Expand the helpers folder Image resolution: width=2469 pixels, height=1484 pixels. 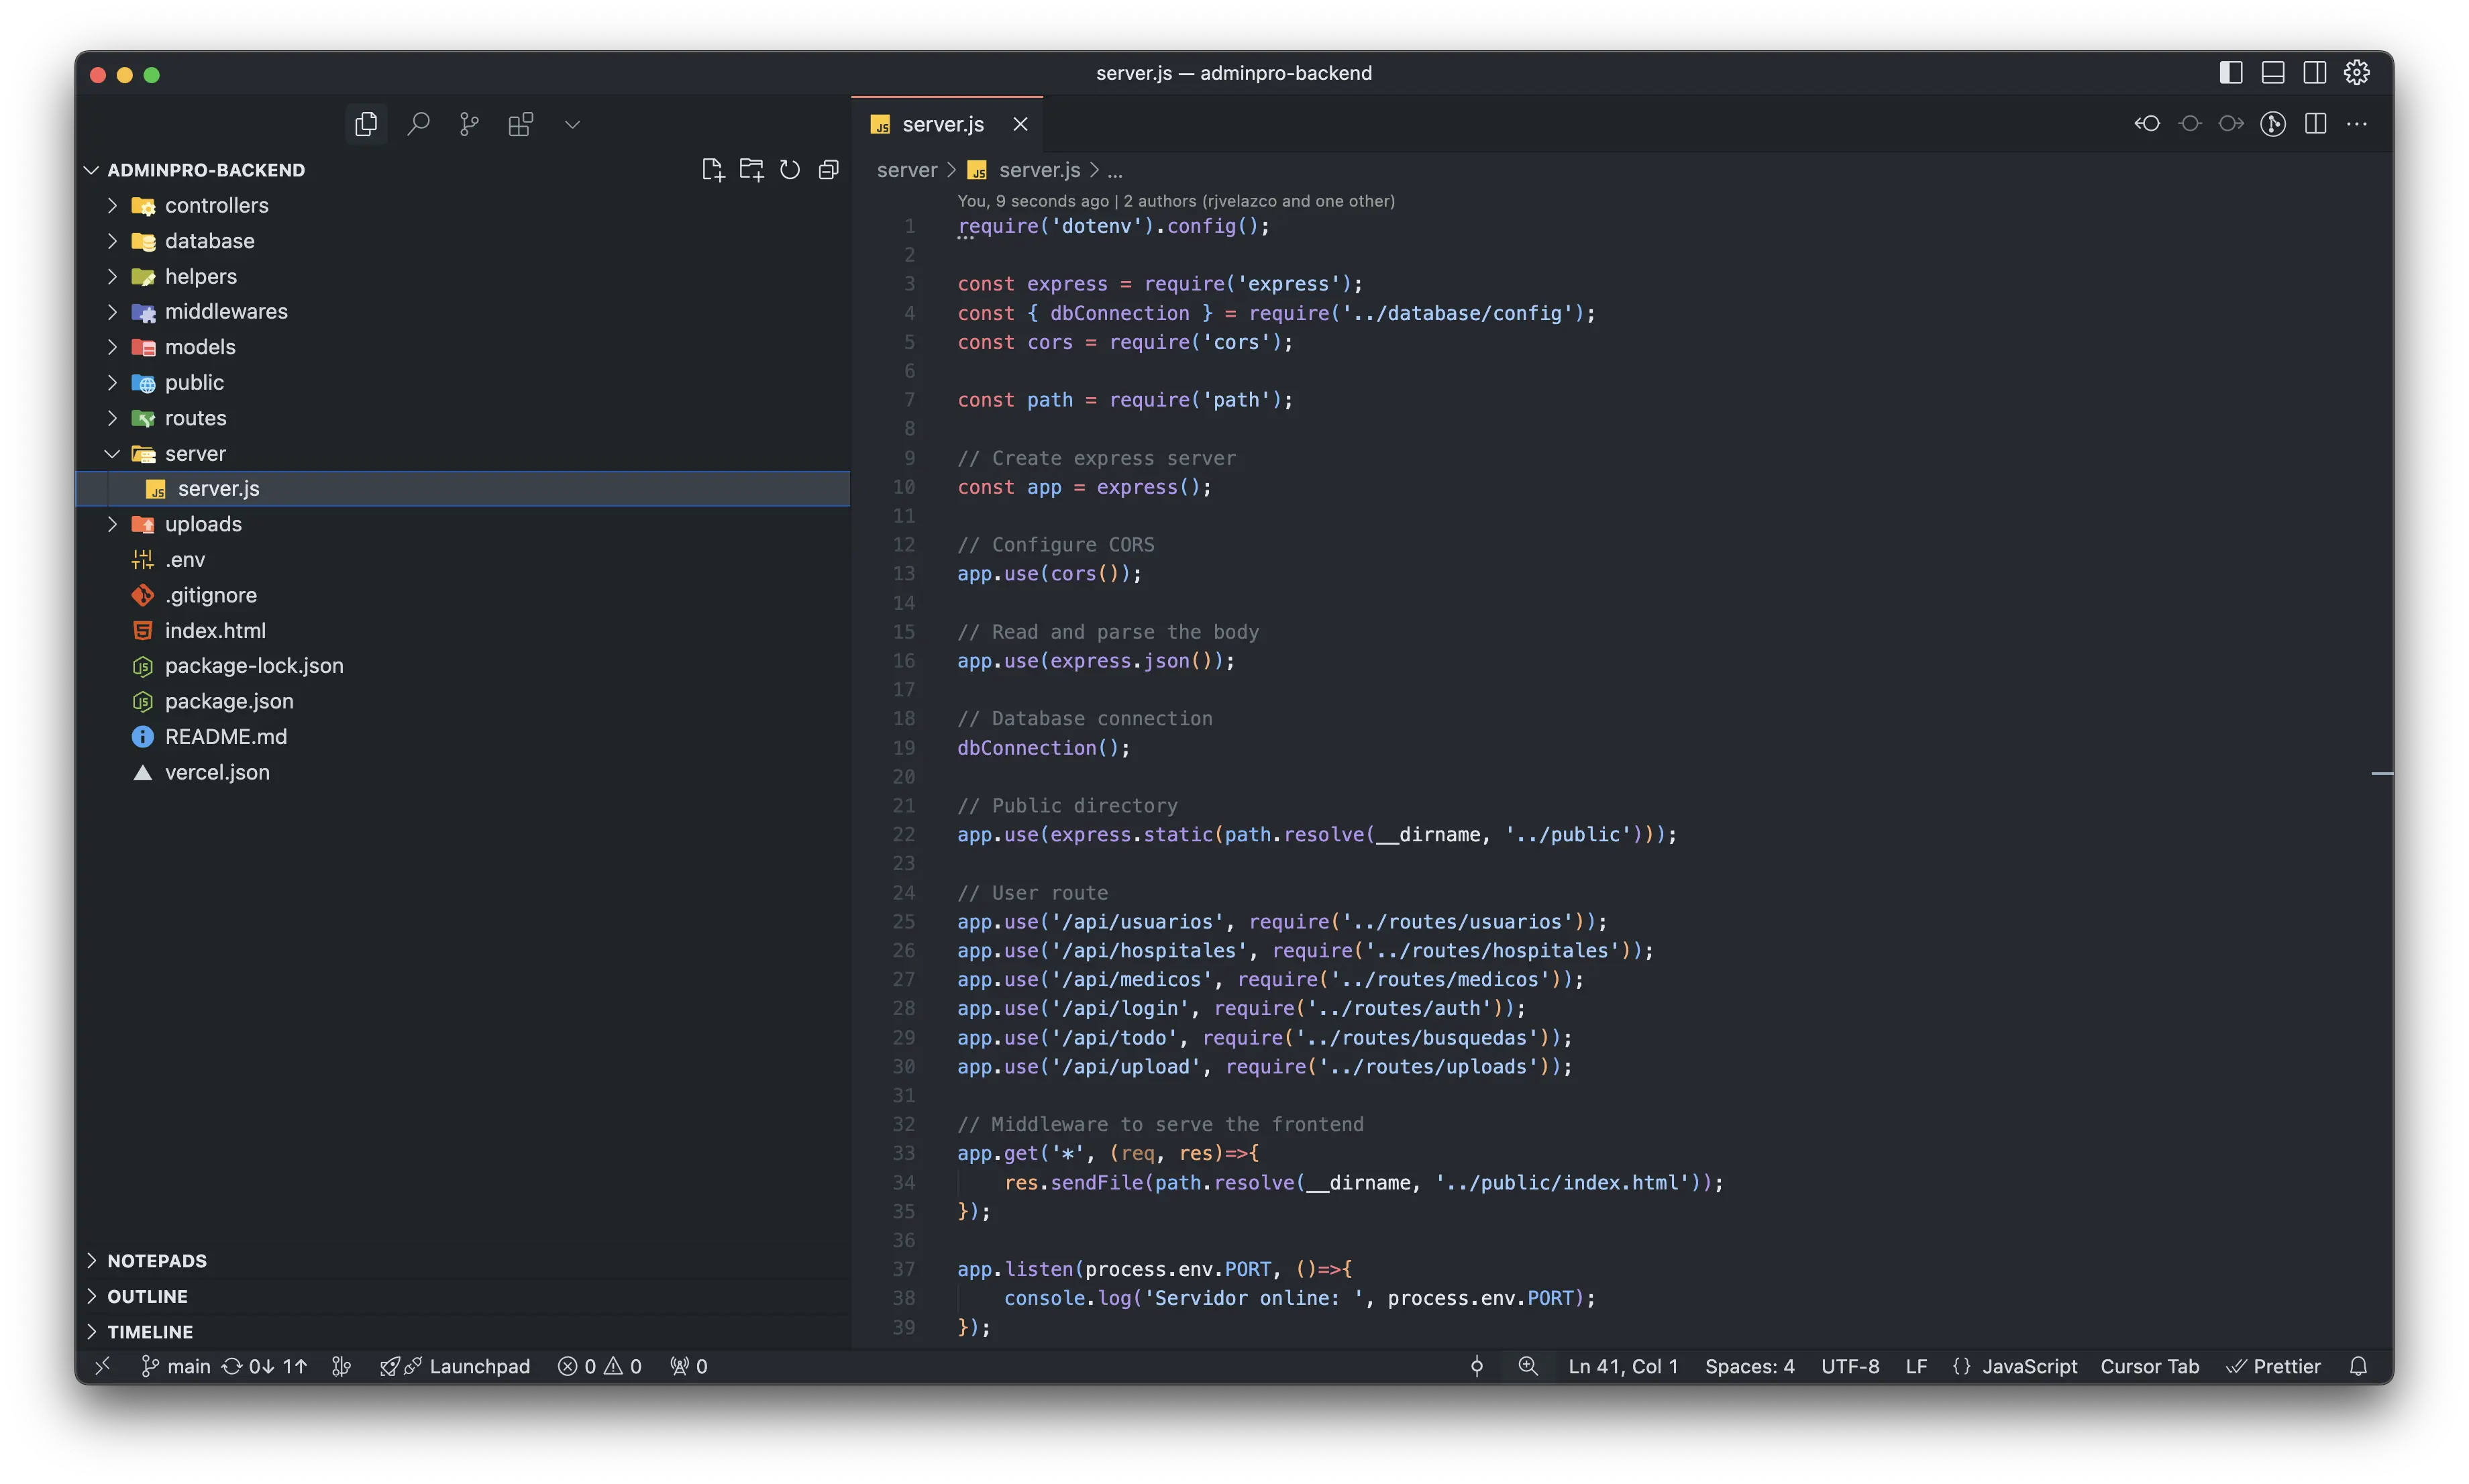click(x=113, y=276)
